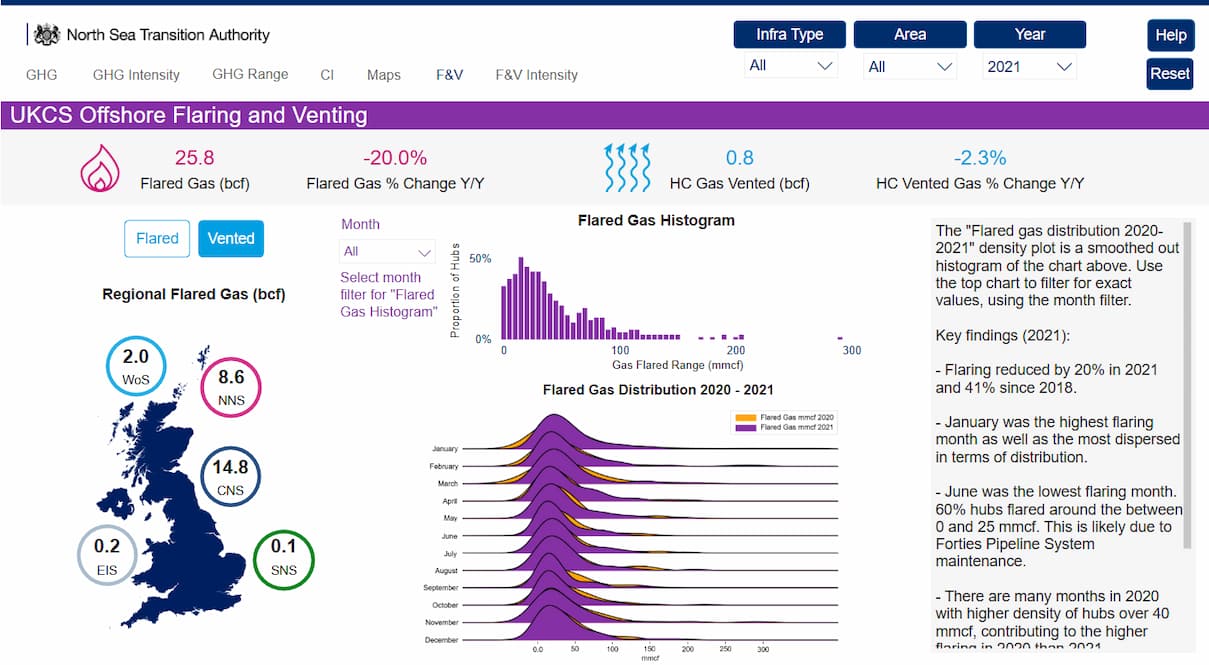Open the Infra Type dropdown
1209x665 pixels.
coord(790,67)
